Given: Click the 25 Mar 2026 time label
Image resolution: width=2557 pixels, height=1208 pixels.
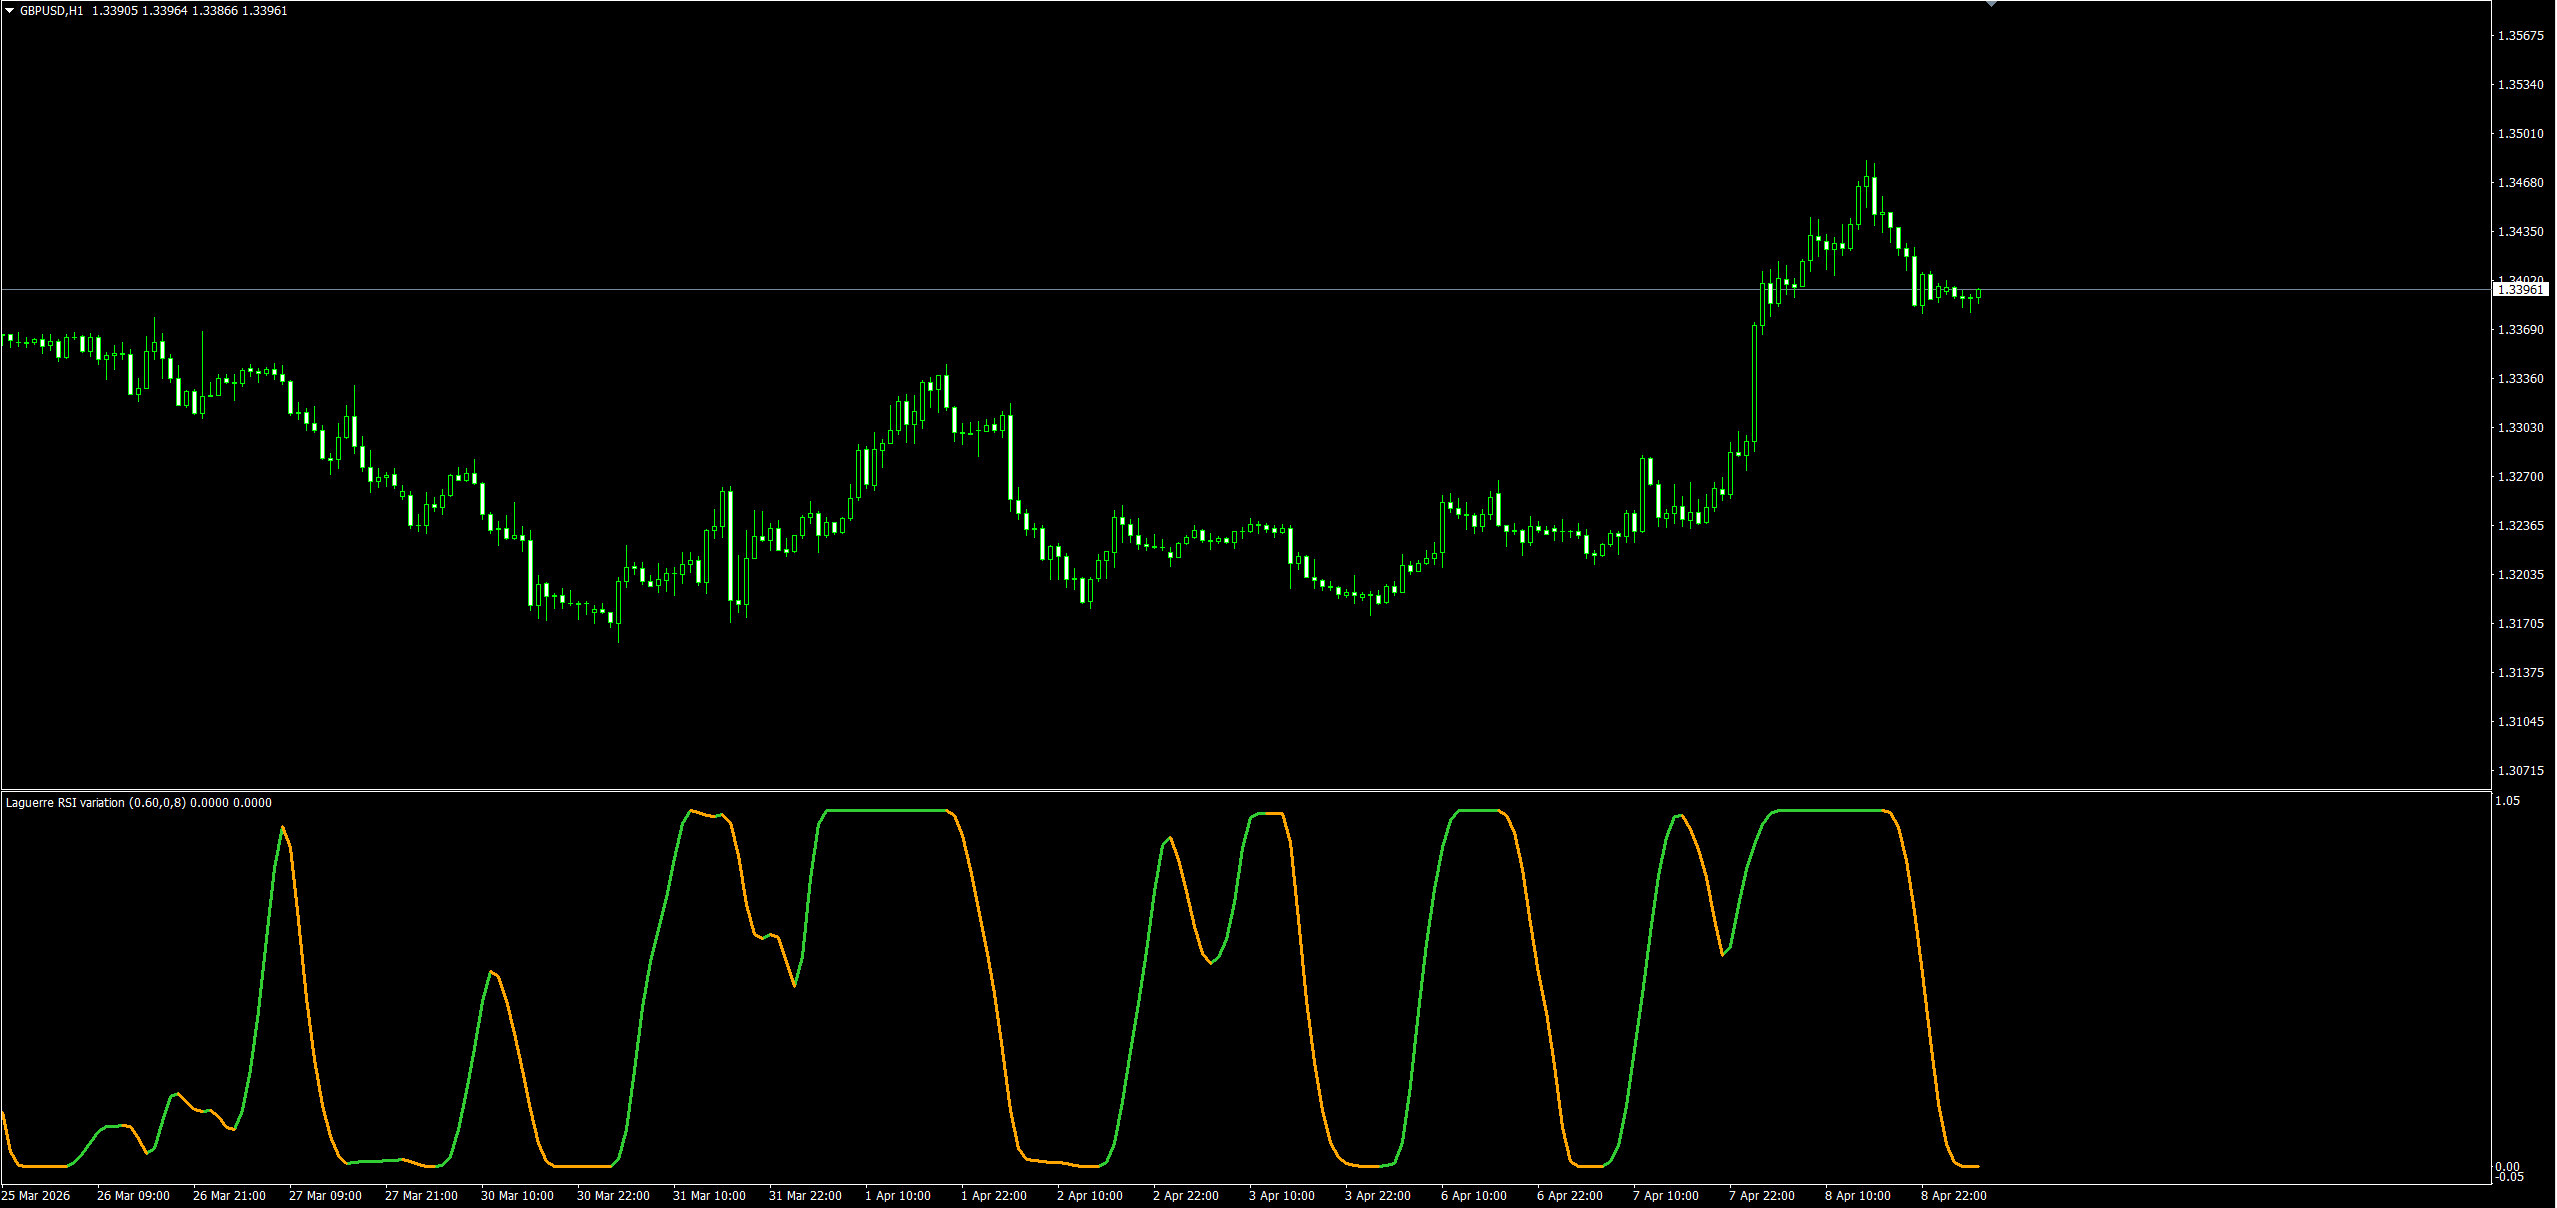Looking at the screenshot, I should [36, 1196].
